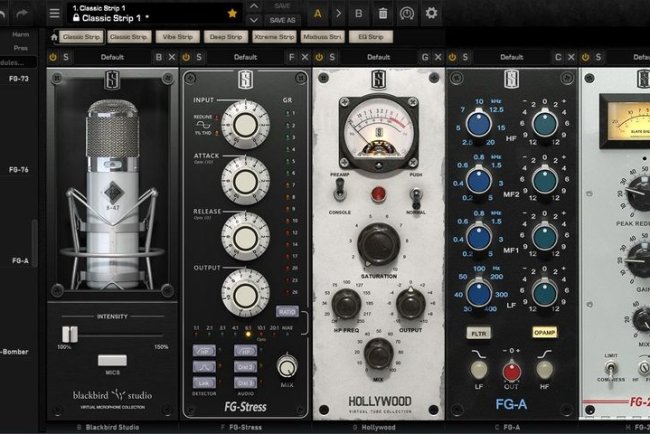Click the lock icon beside Classic Strip 1
The width and height of the screenshot is (650, 434).
click(x=76, y=18)
